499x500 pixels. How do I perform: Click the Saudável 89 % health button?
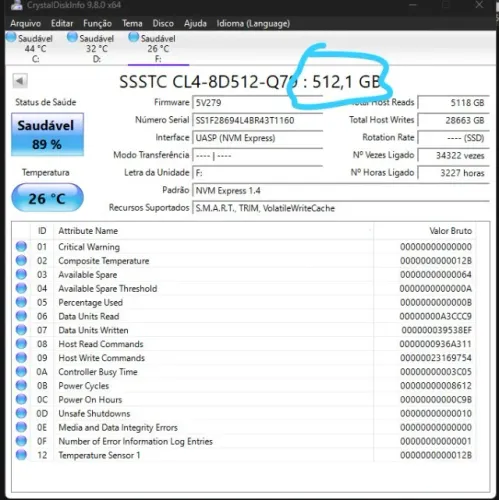point(47,134)
